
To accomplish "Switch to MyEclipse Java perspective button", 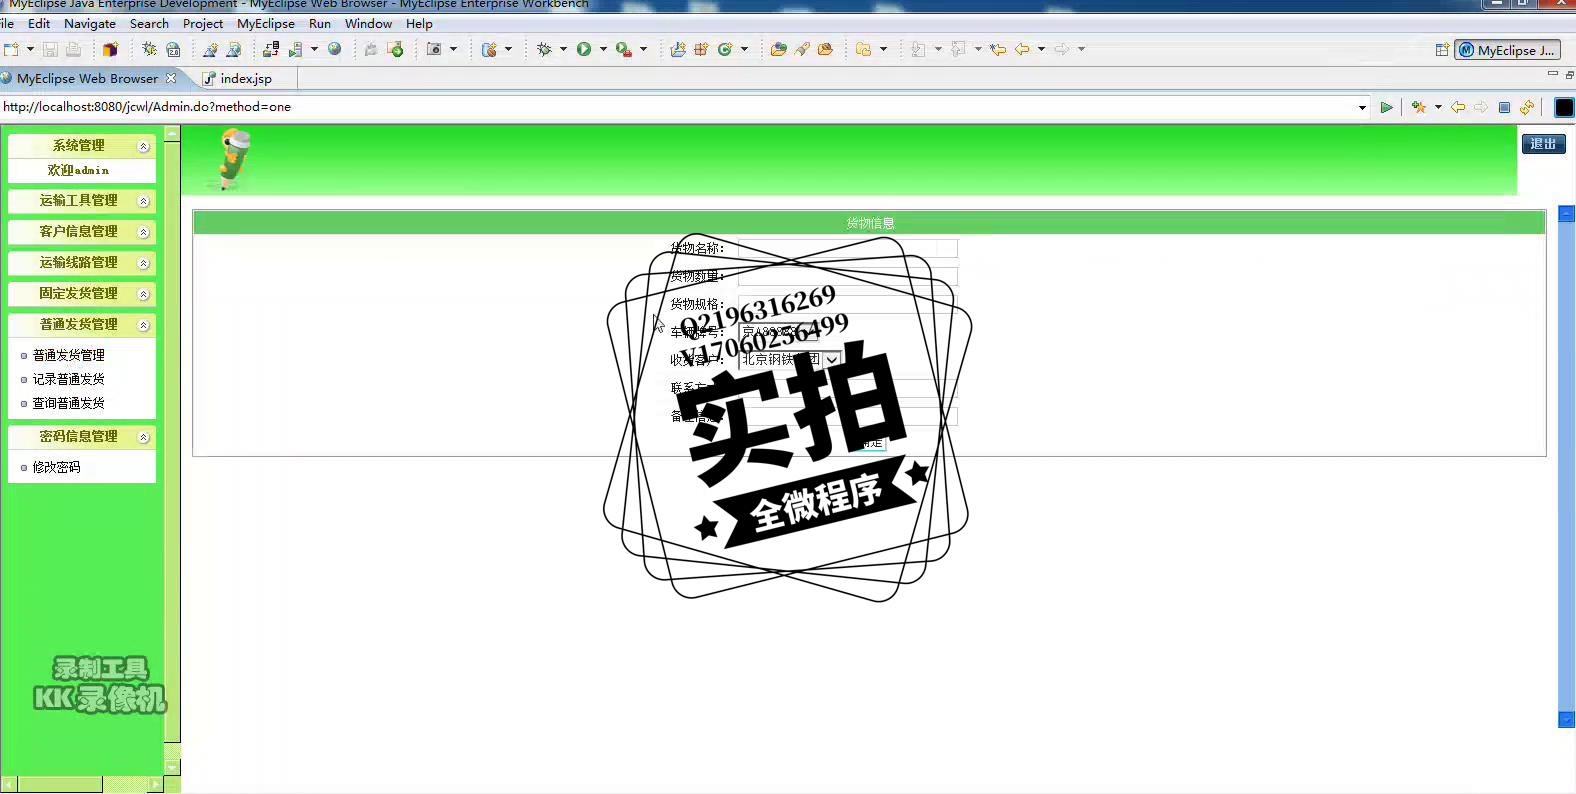I will pyautogui.click(x=1507, y=50).
